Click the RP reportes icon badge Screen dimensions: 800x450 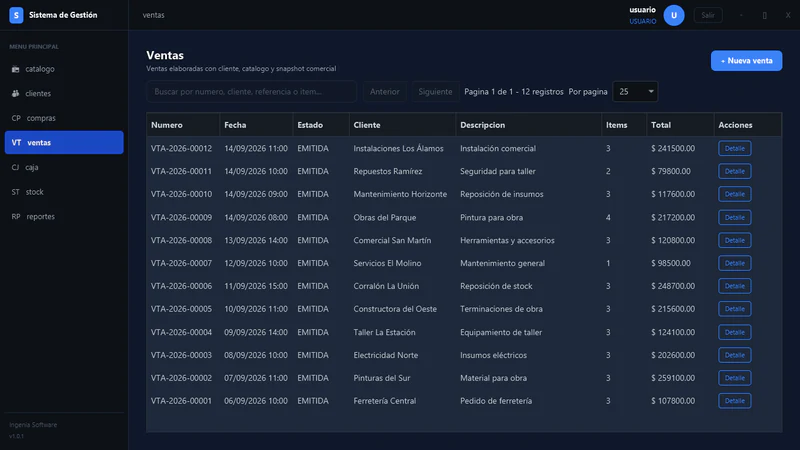point(16,216)
